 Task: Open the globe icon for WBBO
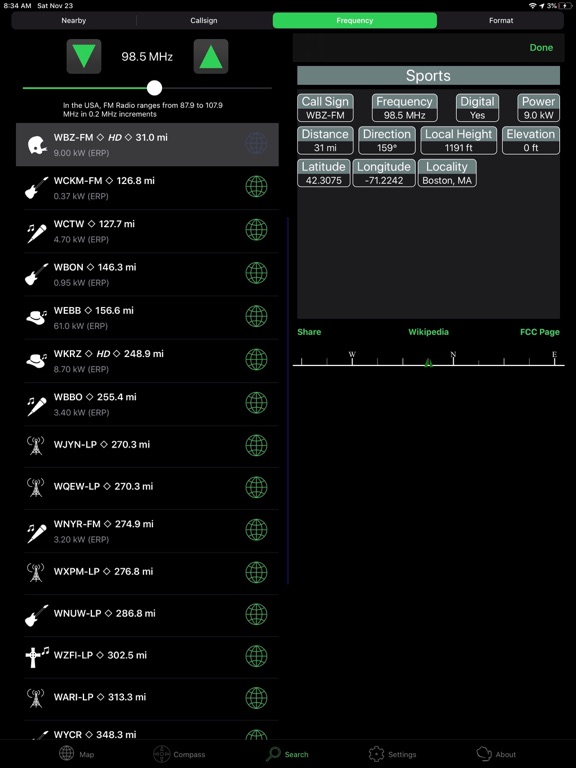(256, 403)
